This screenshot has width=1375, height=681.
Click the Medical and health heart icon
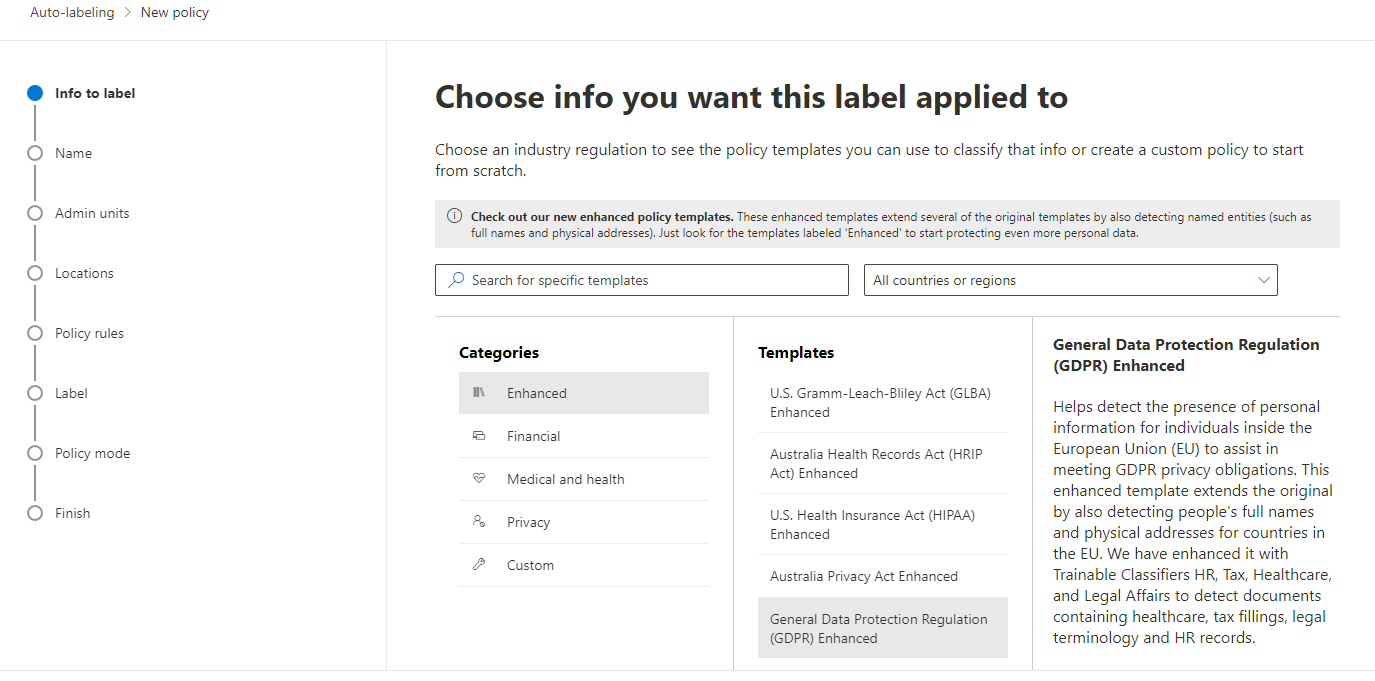pos(479,479)
